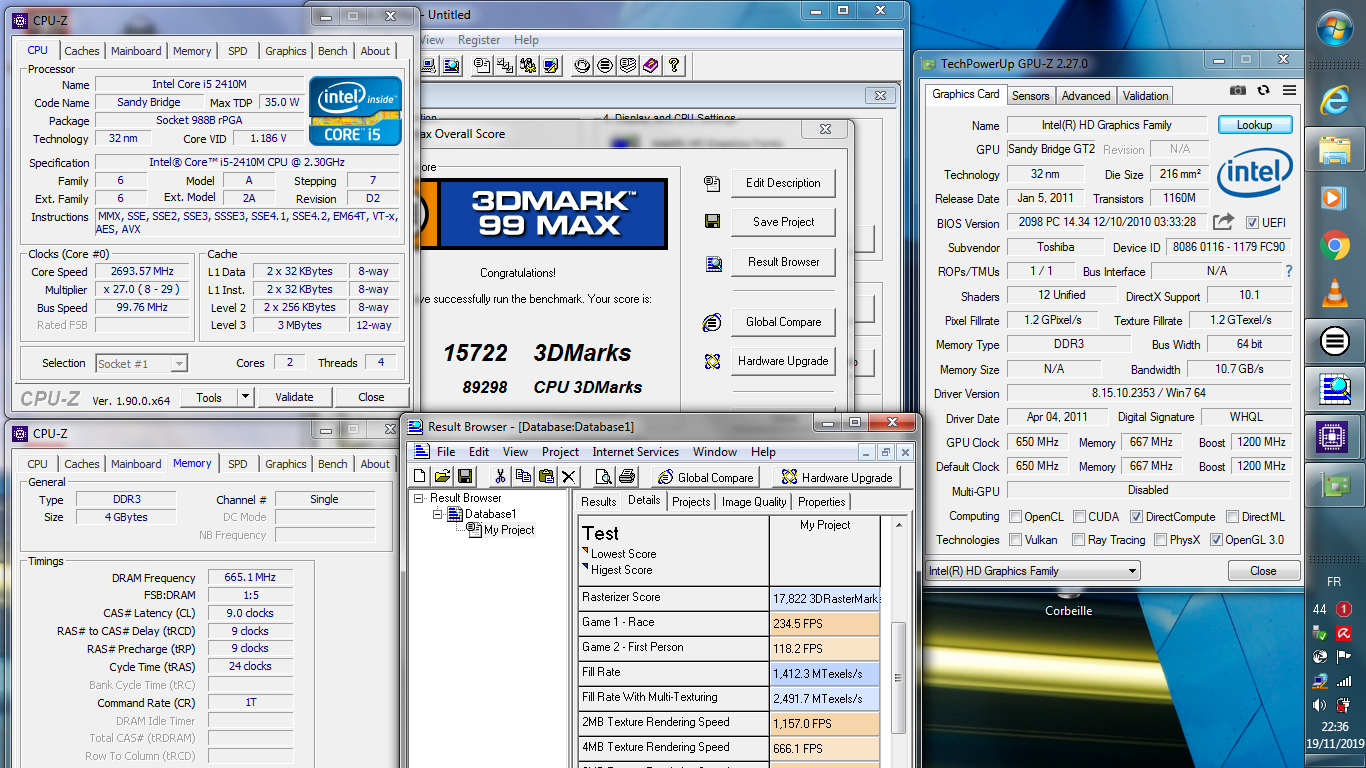Click the striped circle icon in 3DMark toolbar

[x=605, y=66]
